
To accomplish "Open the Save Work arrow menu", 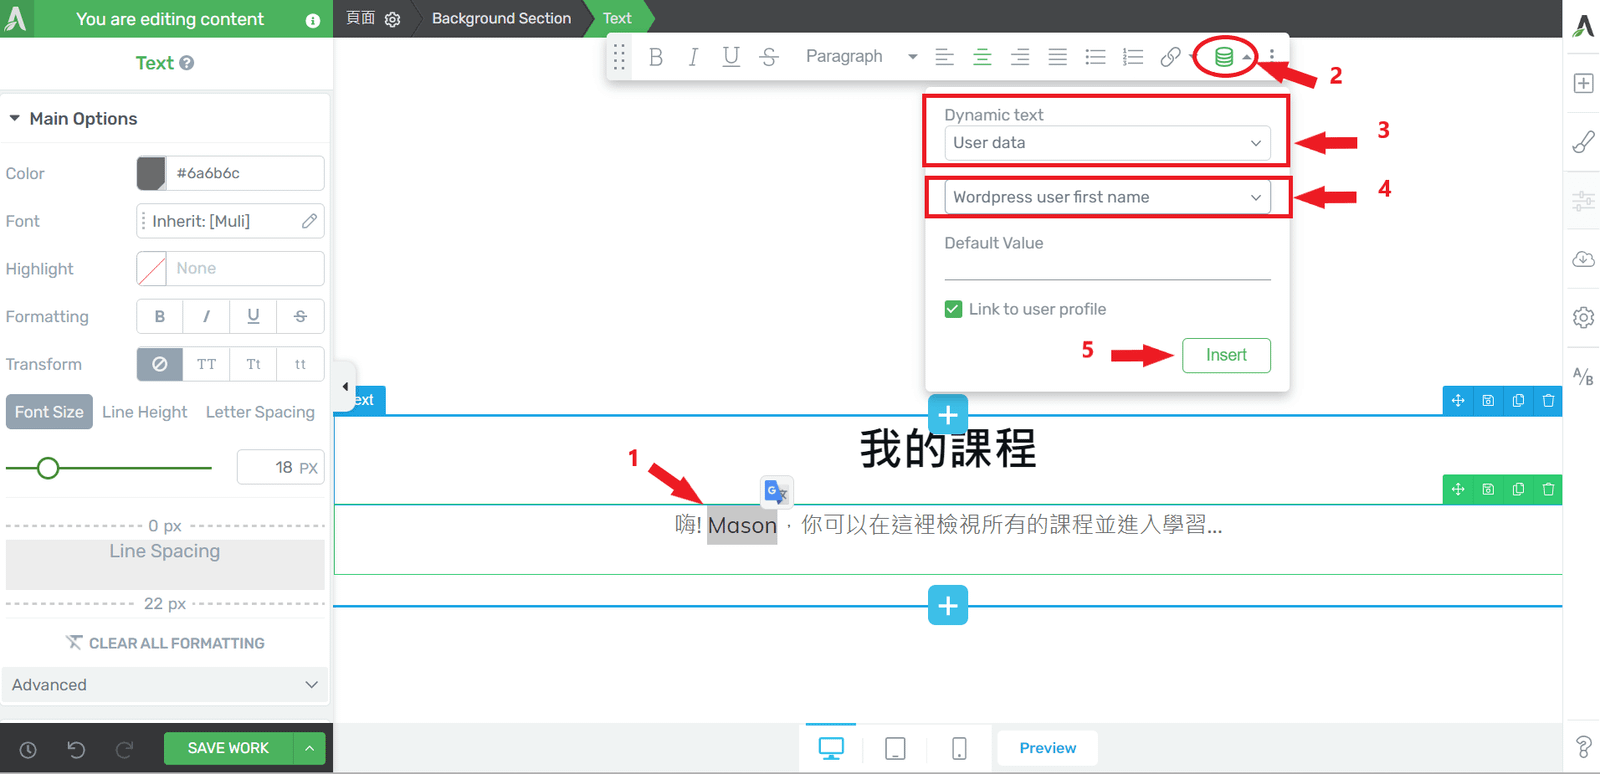I will [310, 748].
